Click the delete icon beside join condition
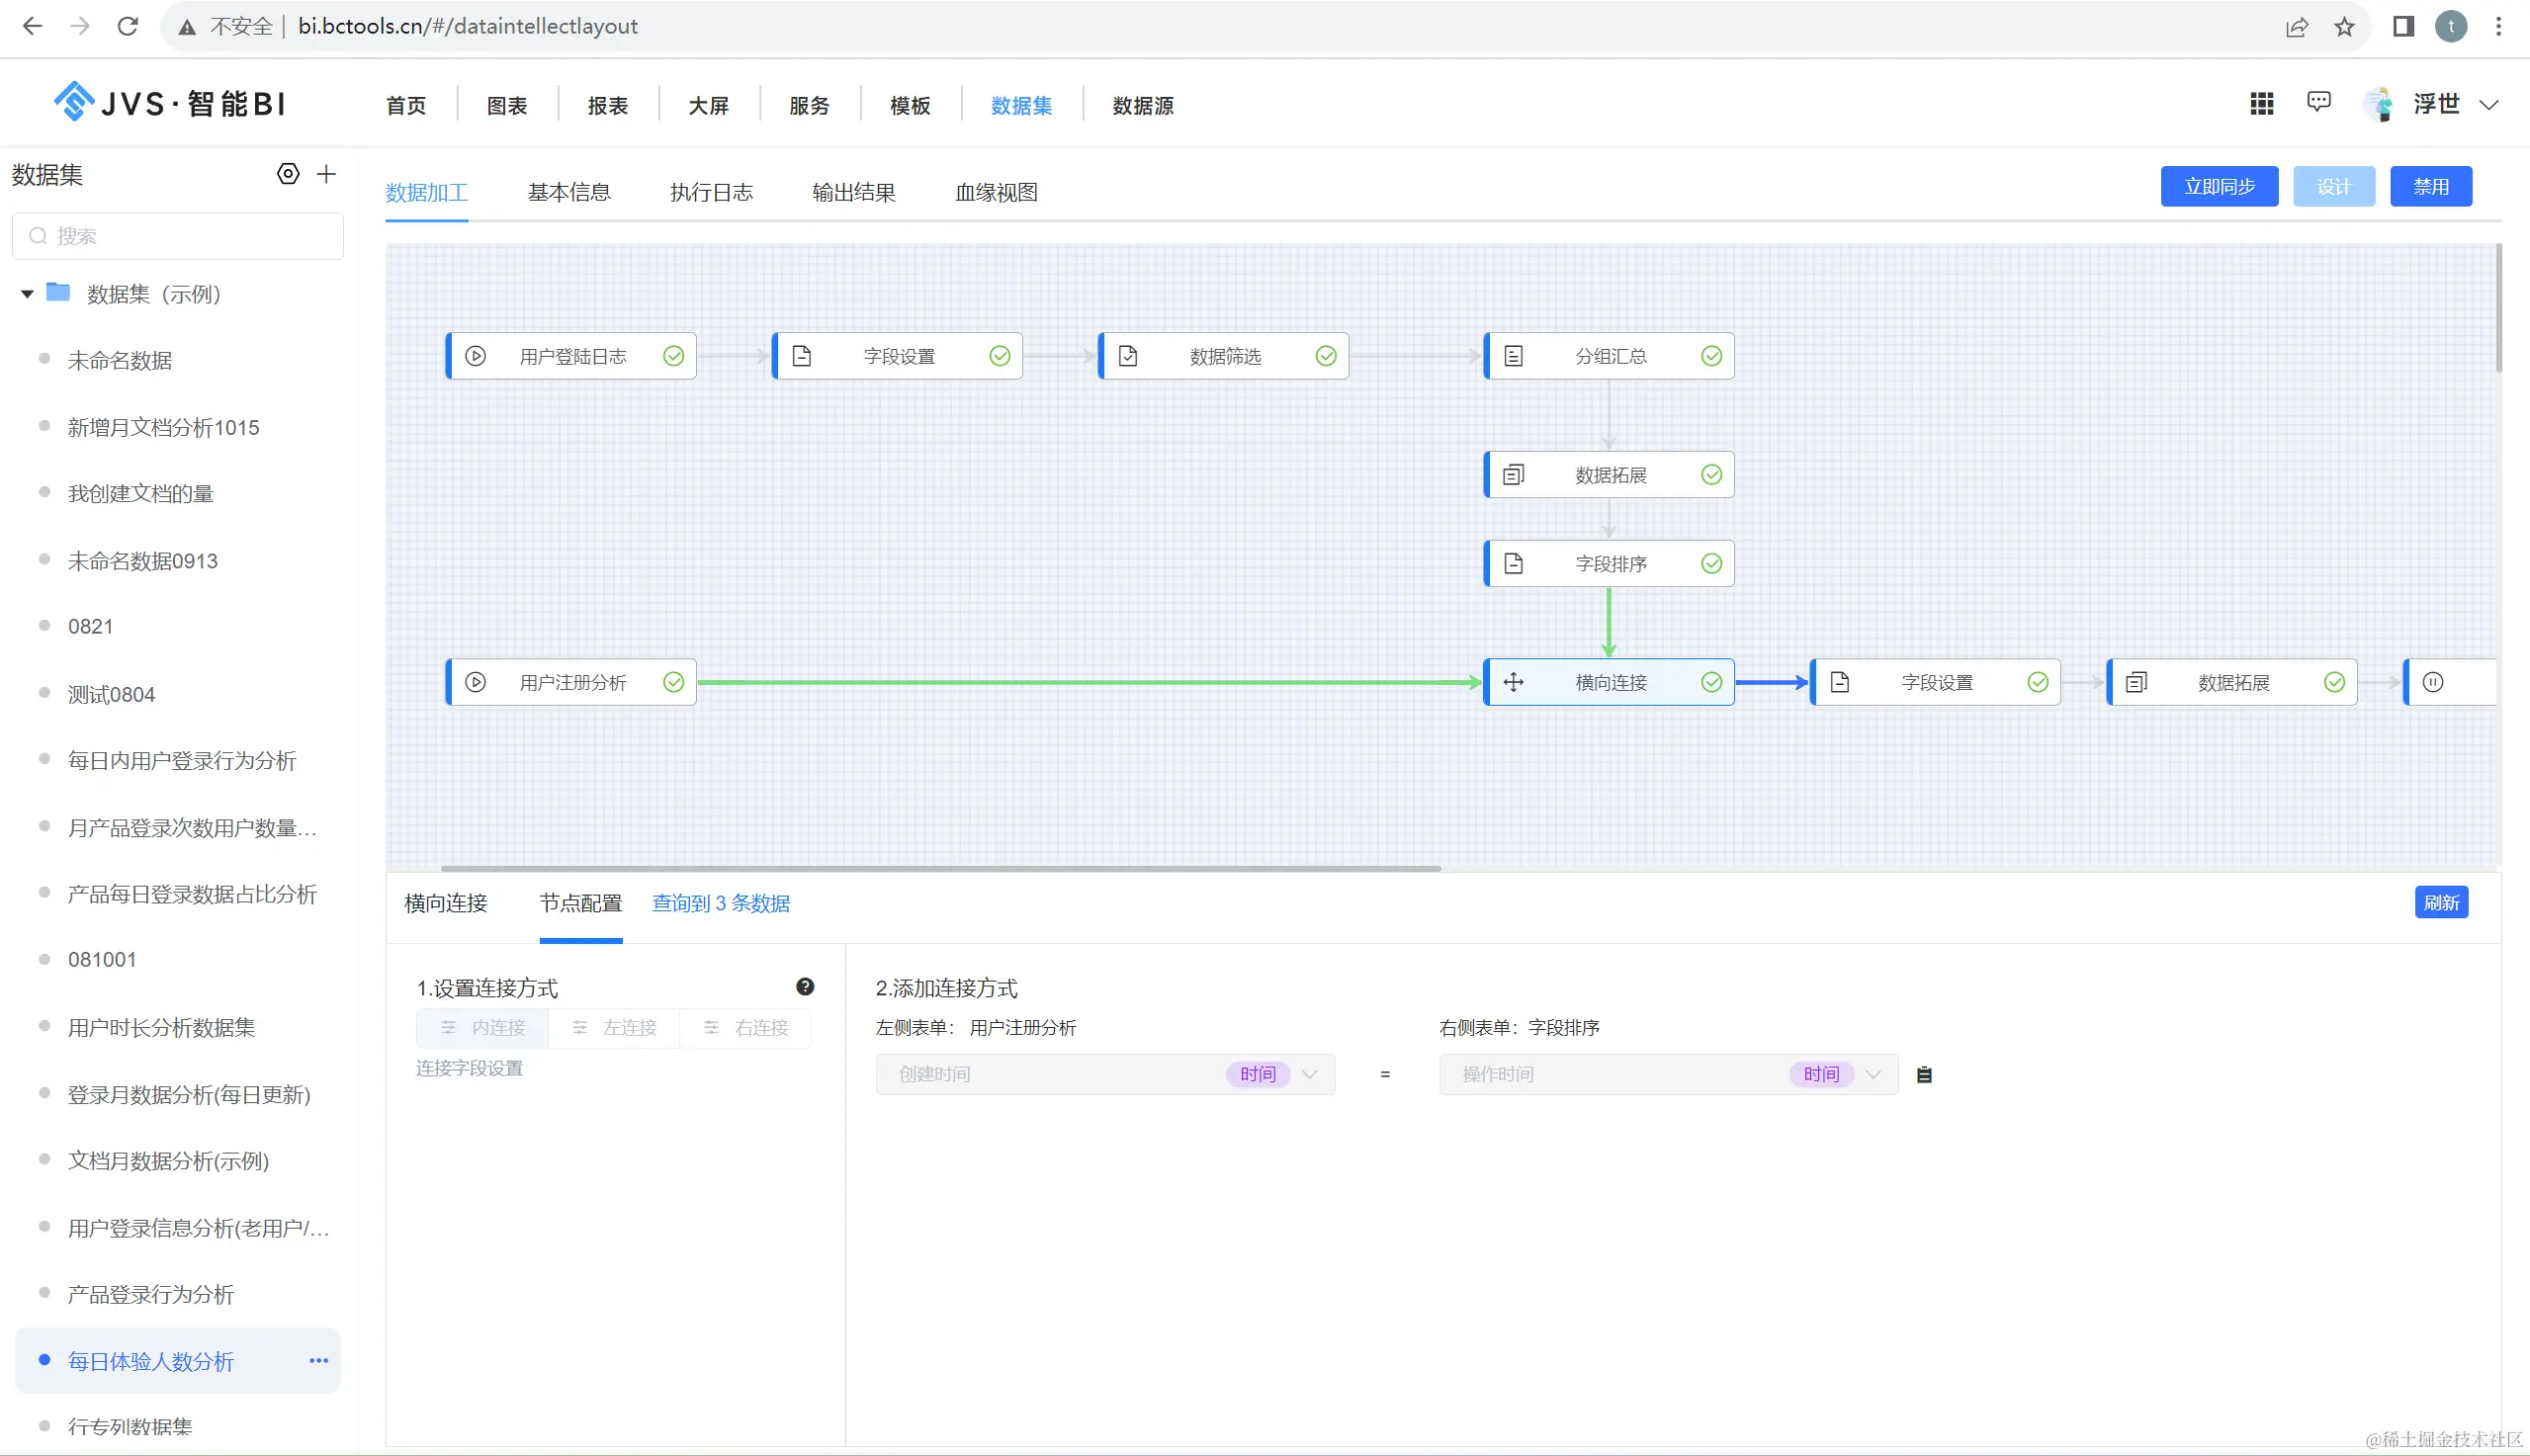The image size is (2530, 1456). click(1924, 1075)
